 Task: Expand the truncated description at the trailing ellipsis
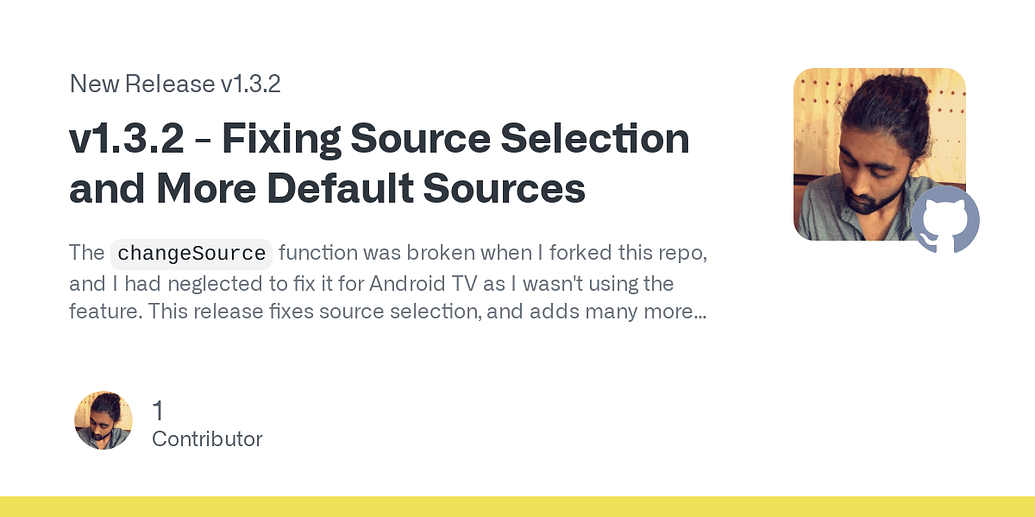pos(699,311)
